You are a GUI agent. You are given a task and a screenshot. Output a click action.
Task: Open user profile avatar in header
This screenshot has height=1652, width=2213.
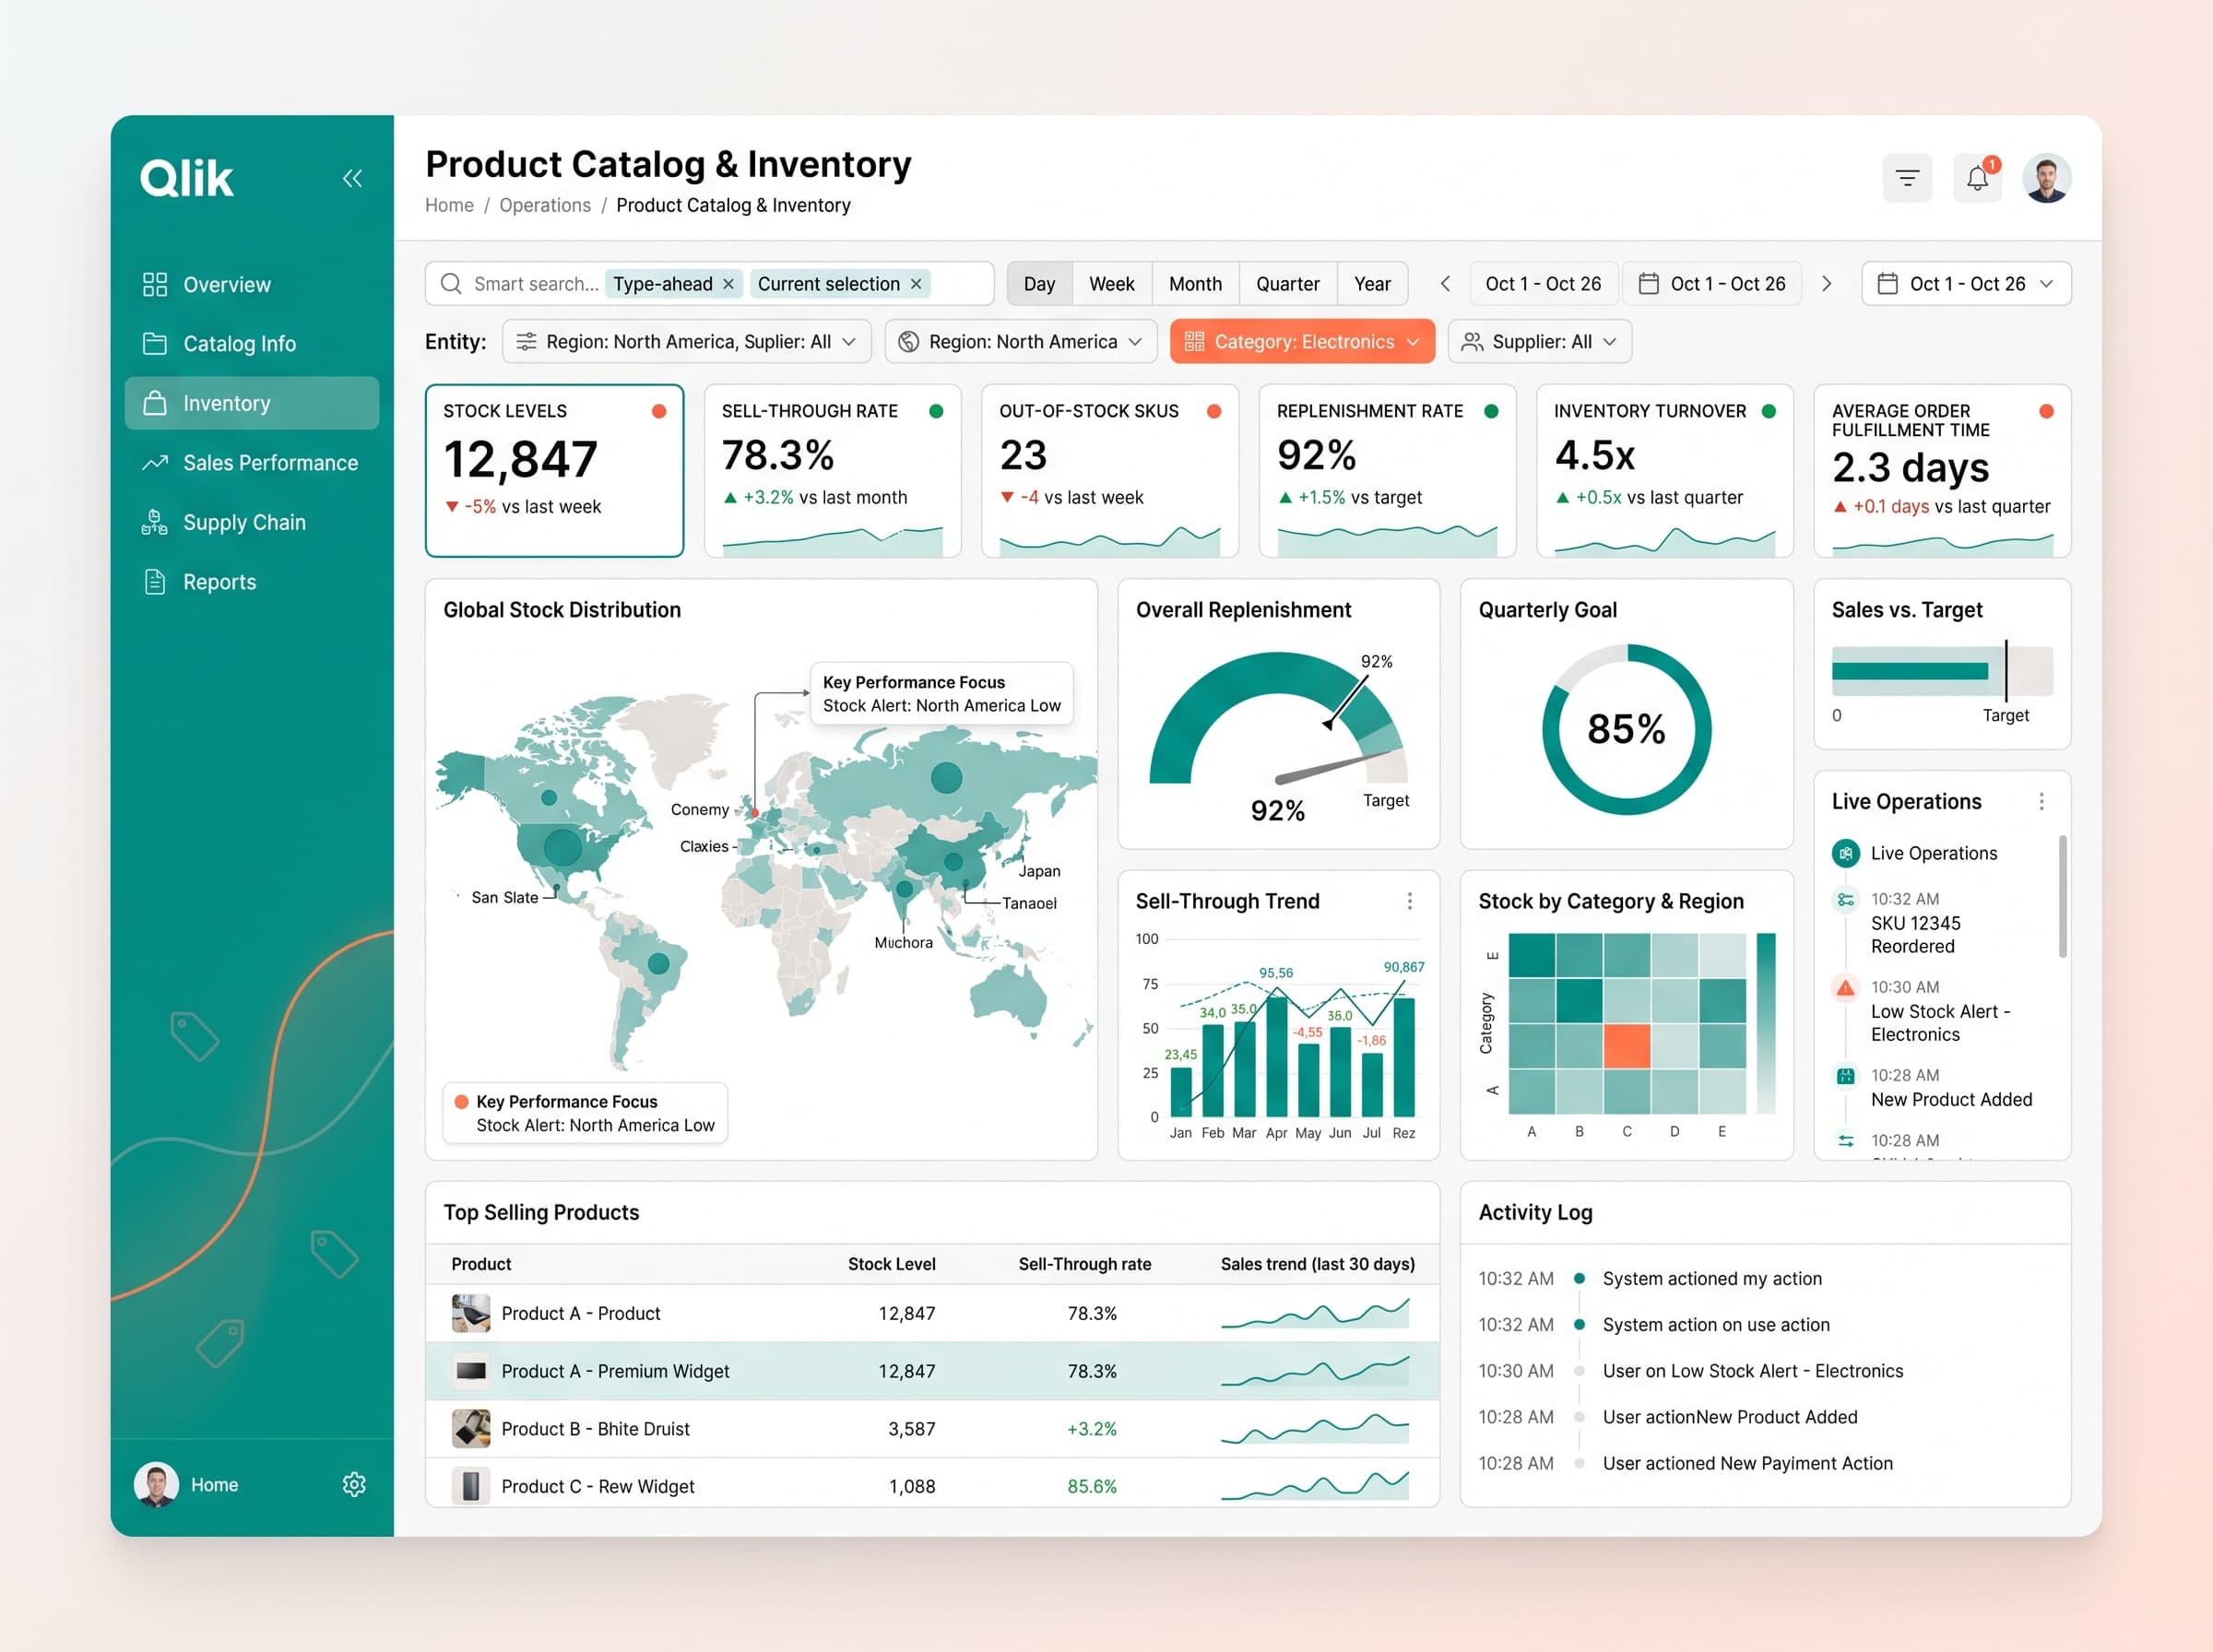click(2046, 178)
